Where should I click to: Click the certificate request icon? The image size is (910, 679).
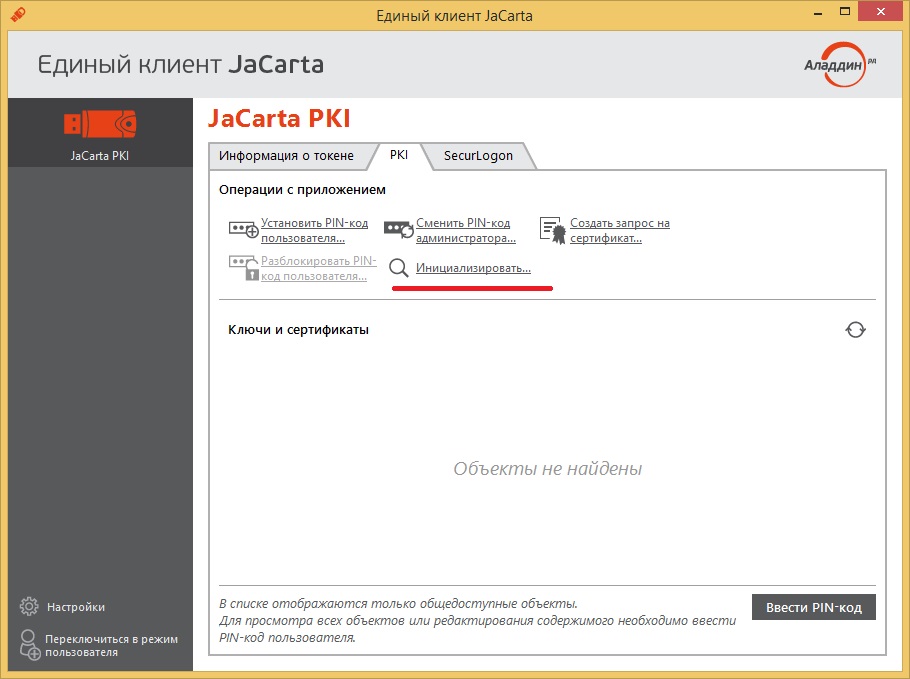click(x=552, y=230)
